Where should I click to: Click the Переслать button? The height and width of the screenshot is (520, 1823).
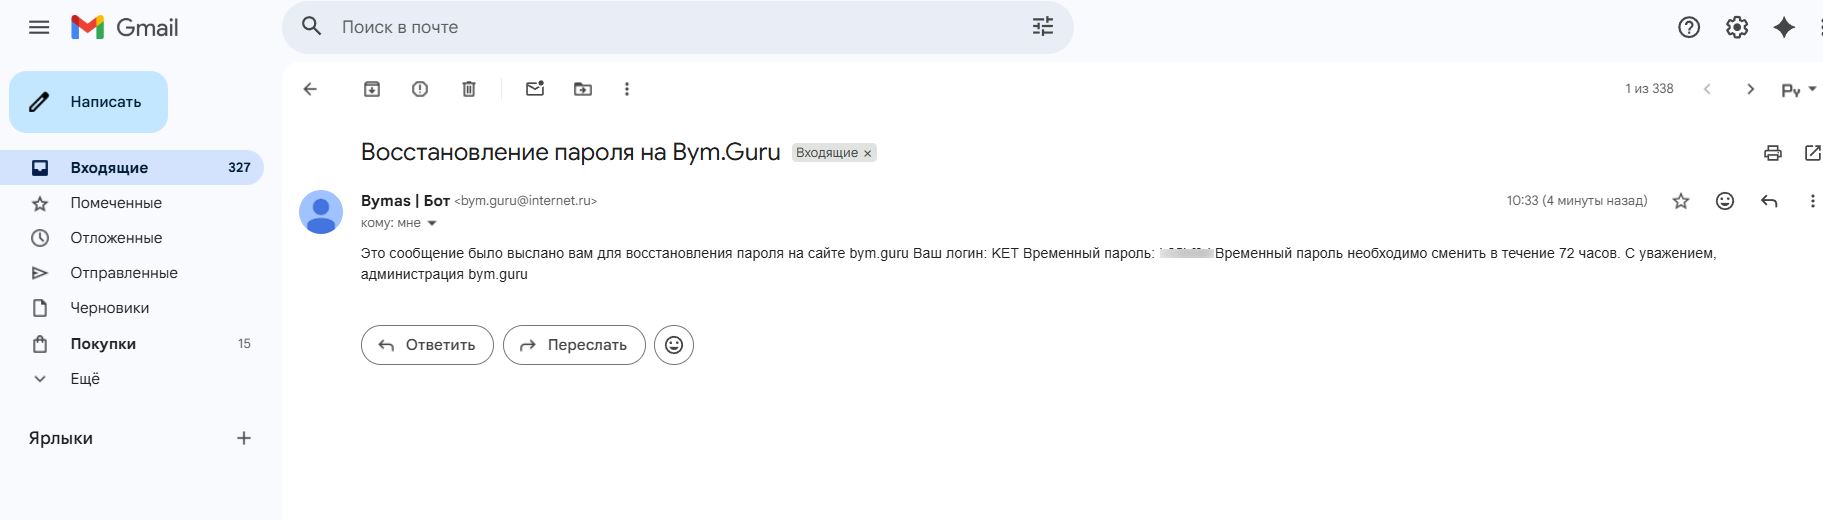tap(574, 345)
